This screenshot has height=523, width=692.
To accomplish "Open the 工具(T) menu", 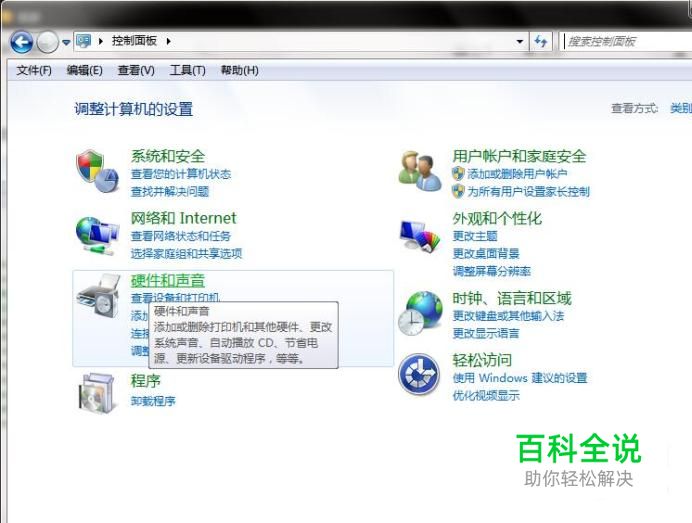I will (188, 70).
